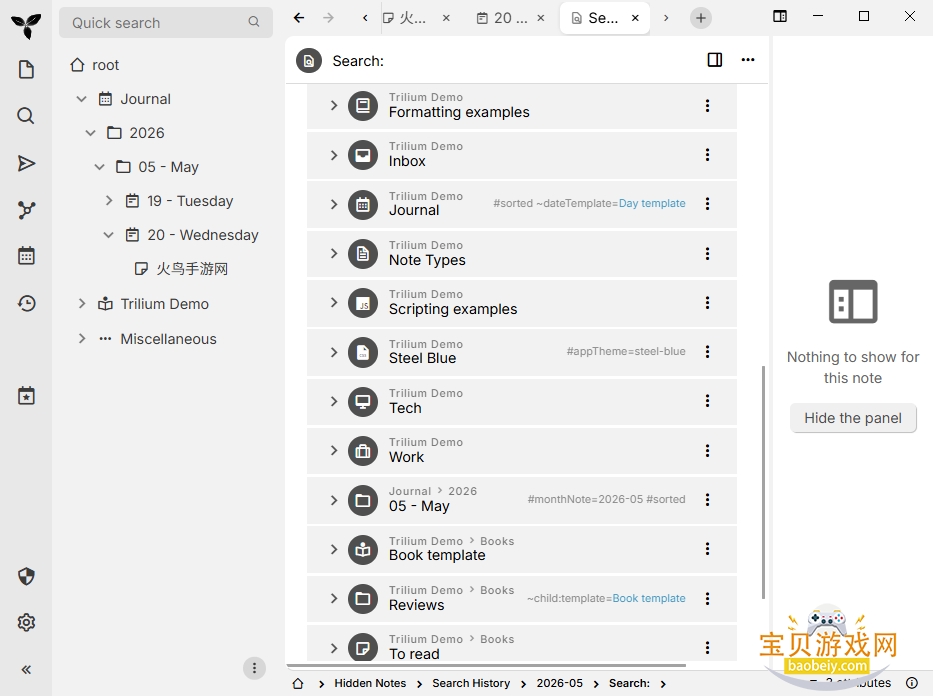Expand Trilium Demo in the tree

coord(82,303)
